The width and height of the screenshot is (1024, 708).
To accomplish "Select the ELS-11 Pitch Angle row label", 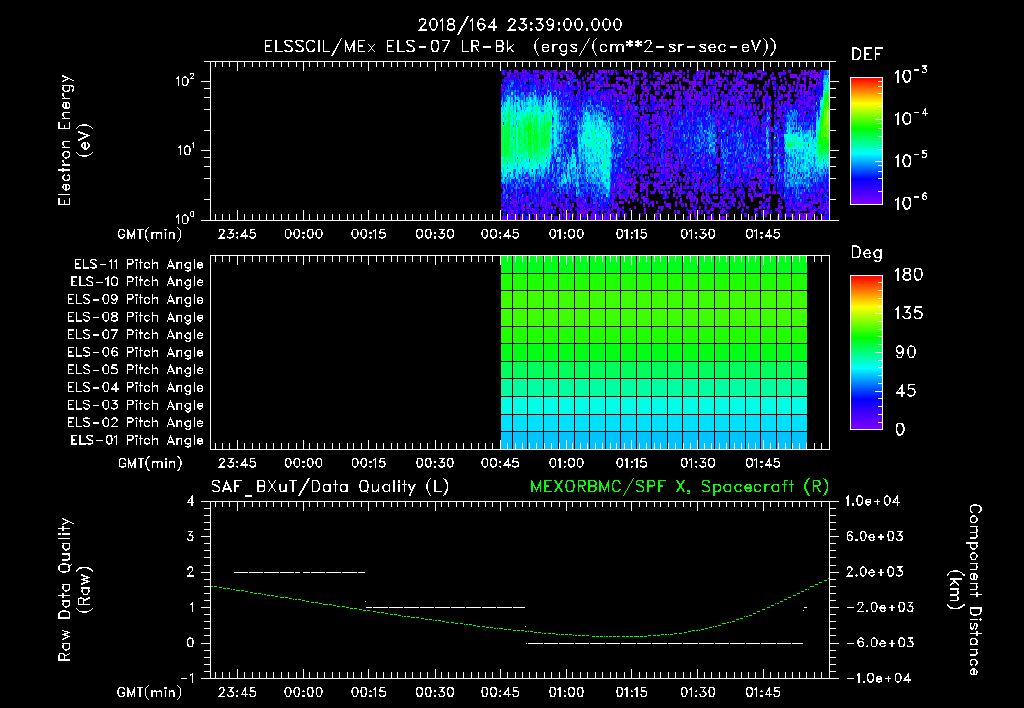I will pyautogui.click(x=138, y=265).
